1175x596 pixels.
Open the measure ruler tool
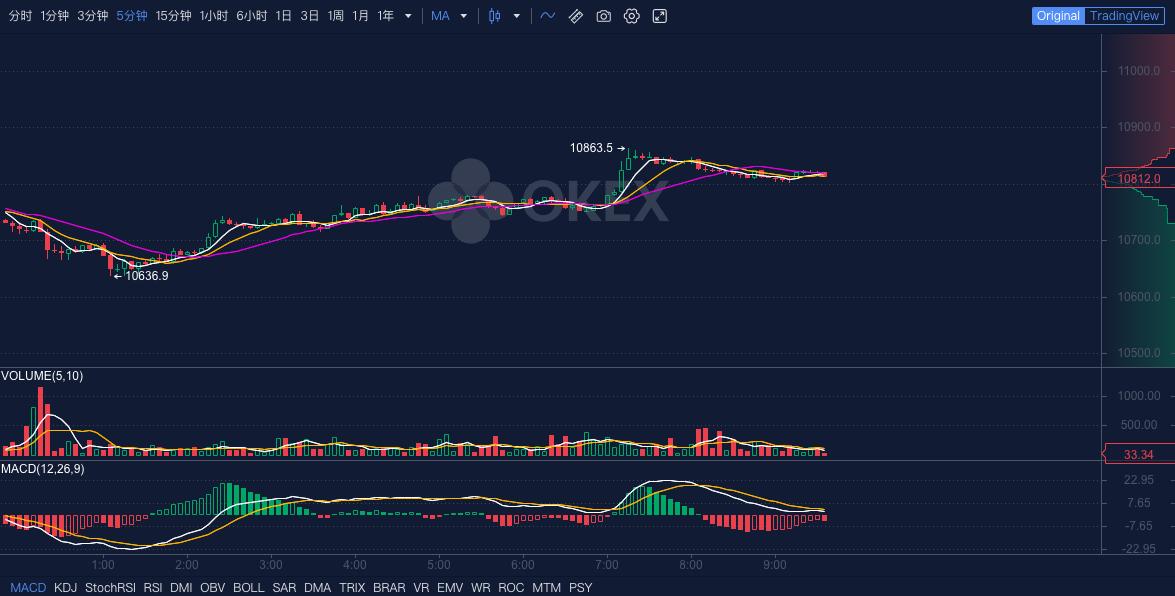click(575, 16)
